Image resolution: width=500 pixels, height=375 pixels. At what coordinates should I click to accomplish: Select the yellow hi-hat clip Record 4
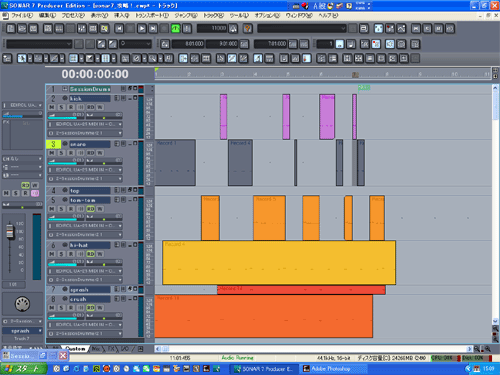tap(279, 263)
